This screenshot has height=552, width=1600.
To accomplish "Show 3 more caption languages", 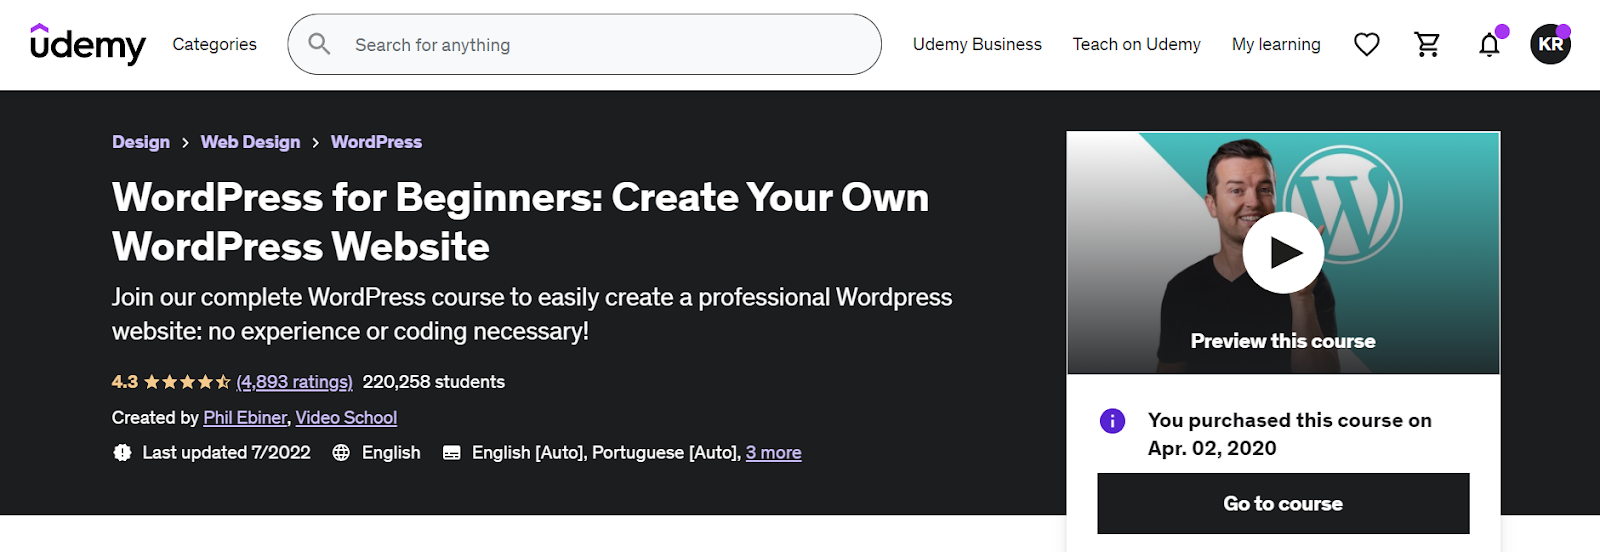I will coord(773,453).
